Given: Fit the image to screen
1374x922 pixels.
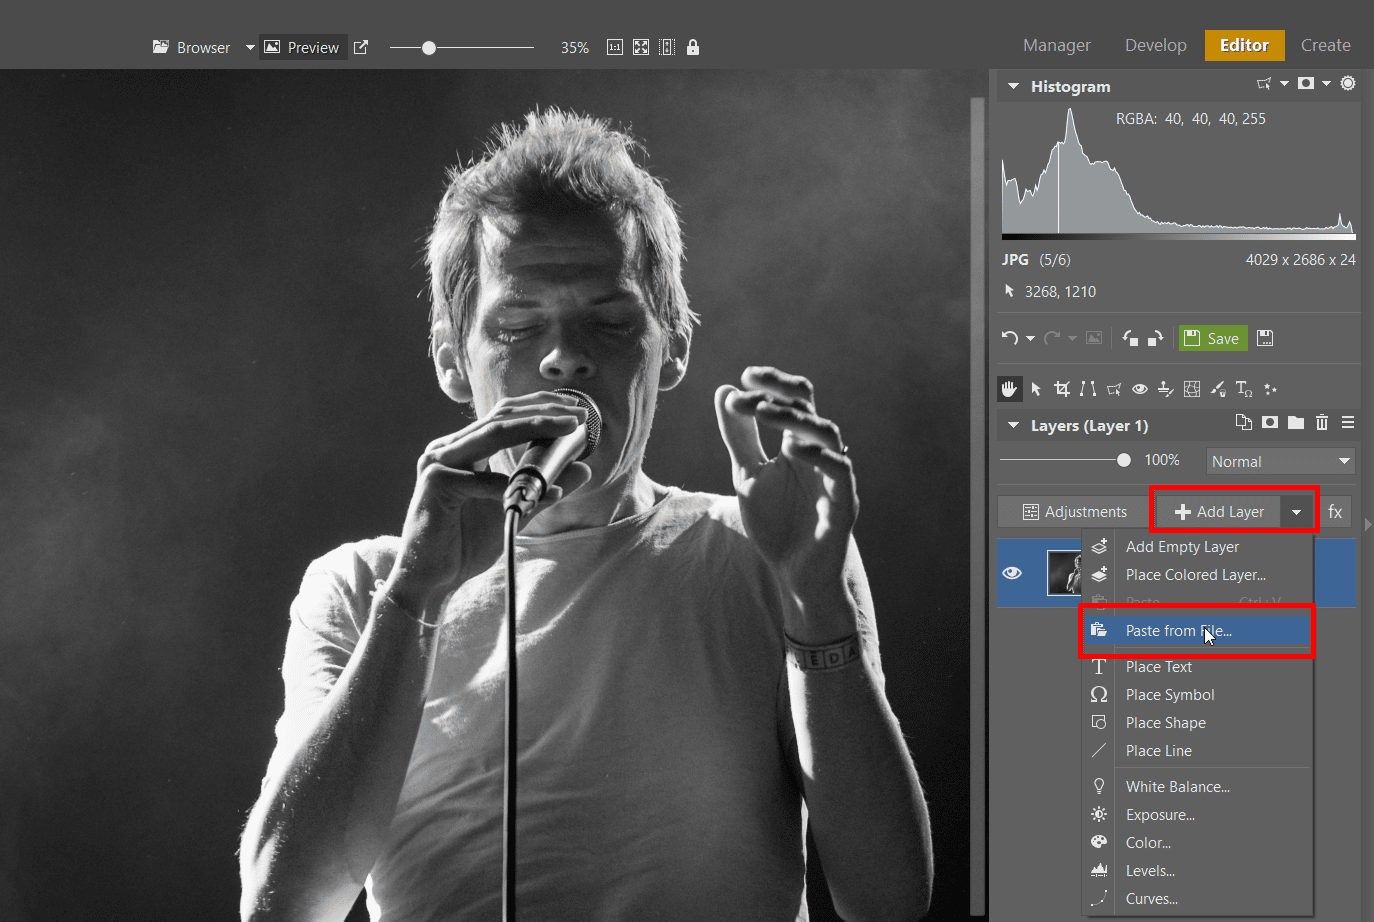Looking at the screenshot, I should (641, 47).
